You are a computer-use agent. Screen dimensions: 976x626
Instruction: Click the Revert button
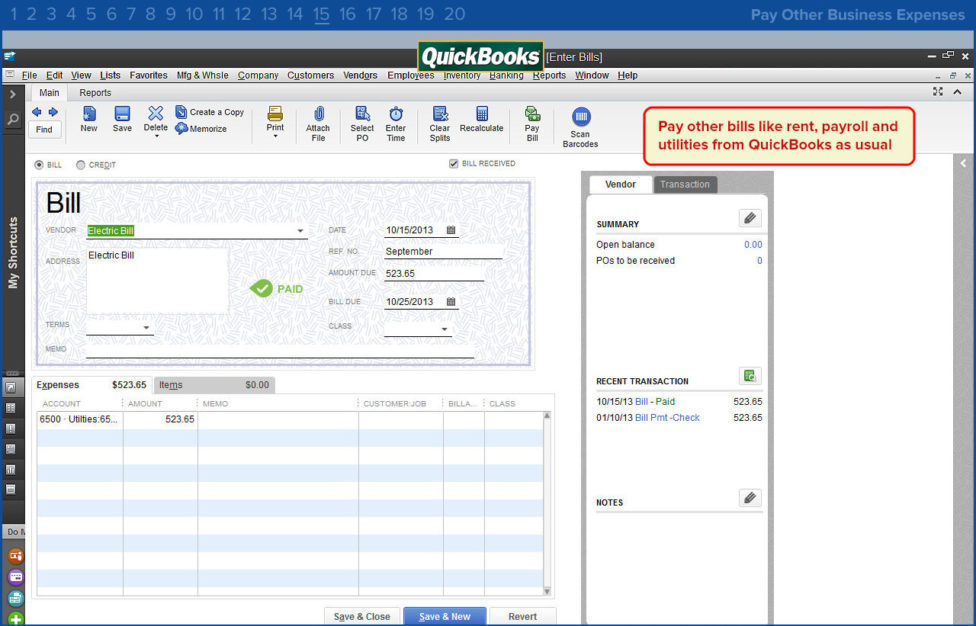click(x=522, y=617)
